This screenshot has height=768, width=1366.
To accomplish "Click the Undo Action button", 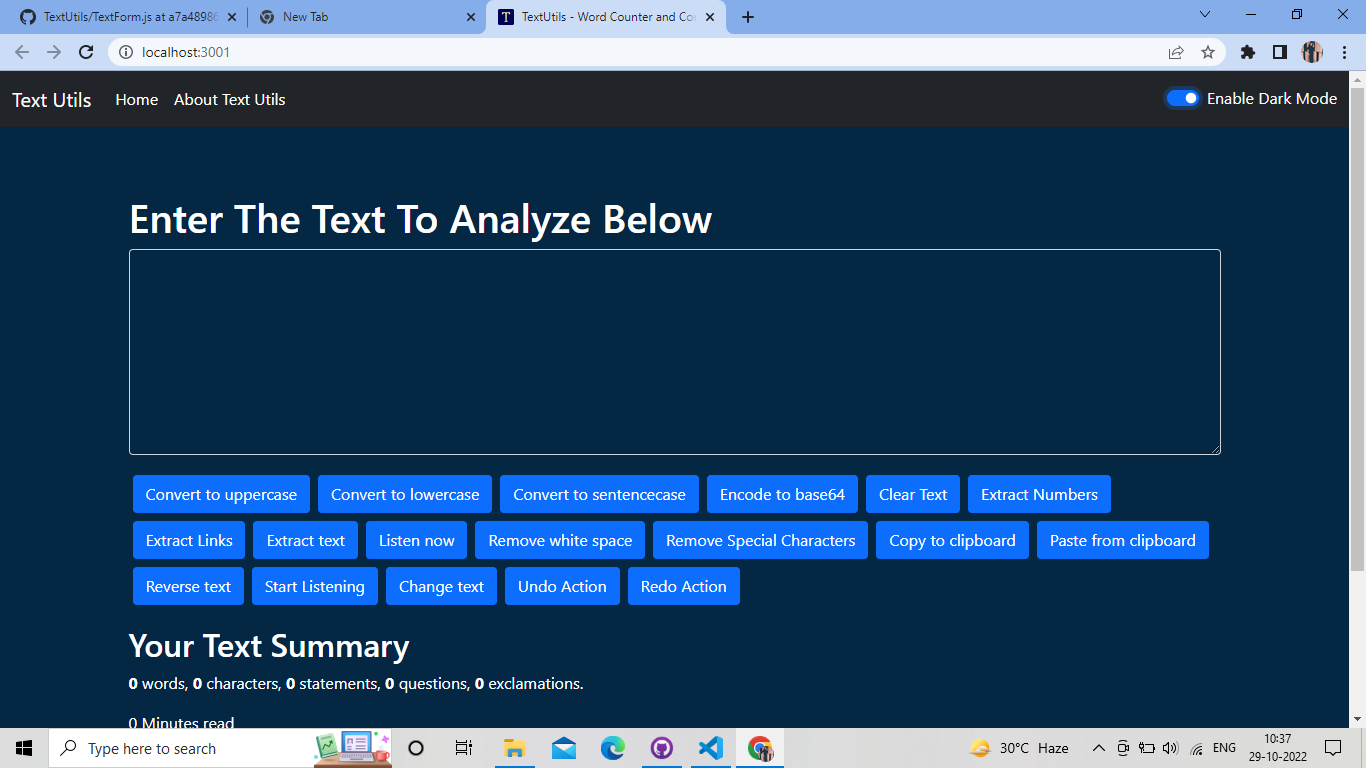I will click(x=562, y=586).
